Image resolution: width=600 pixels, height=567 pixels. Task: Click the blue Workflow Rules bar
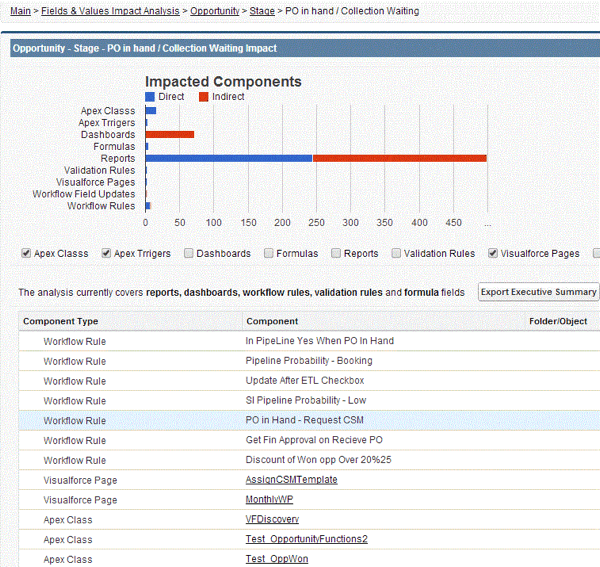[x=148, y=206]
